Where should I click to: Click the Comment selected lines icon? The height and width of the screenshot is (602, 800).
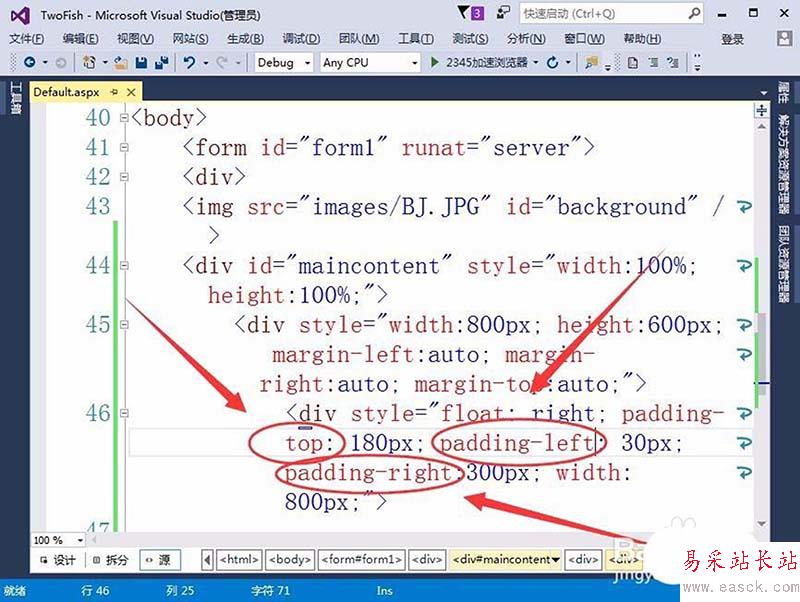[653, 63]
